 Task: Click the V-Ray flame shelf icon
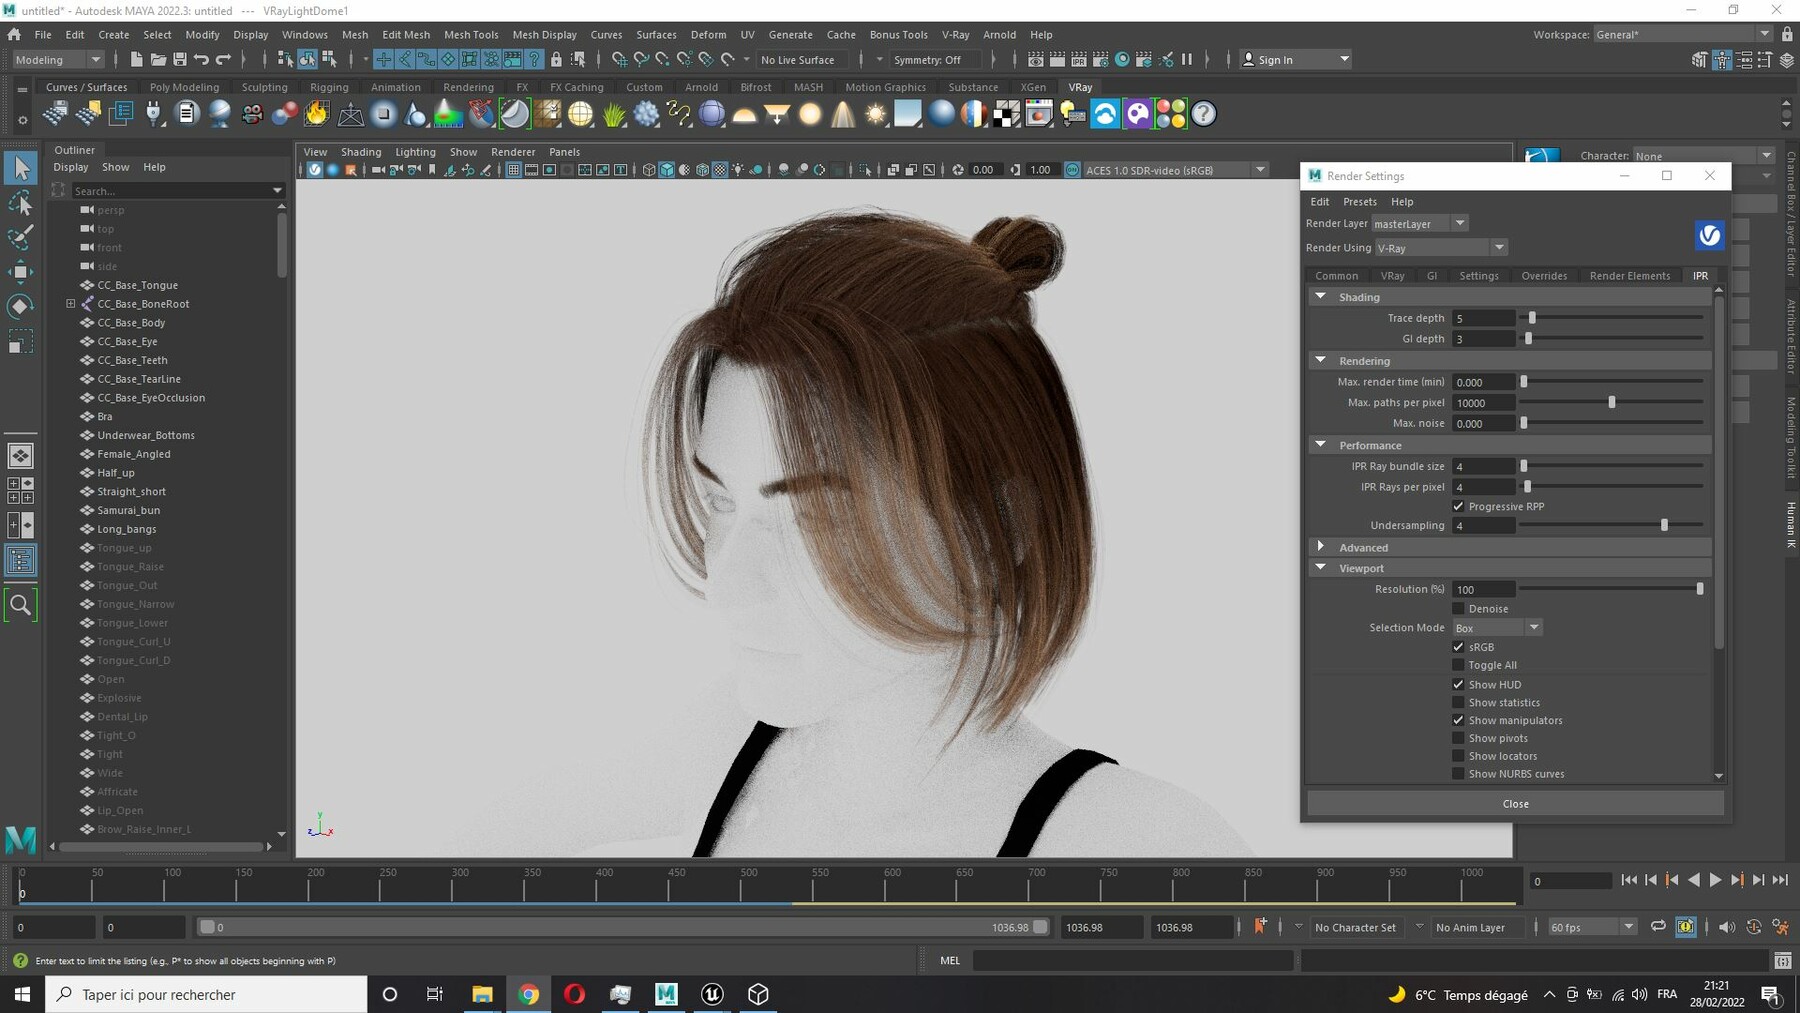(x=317, y=114)
